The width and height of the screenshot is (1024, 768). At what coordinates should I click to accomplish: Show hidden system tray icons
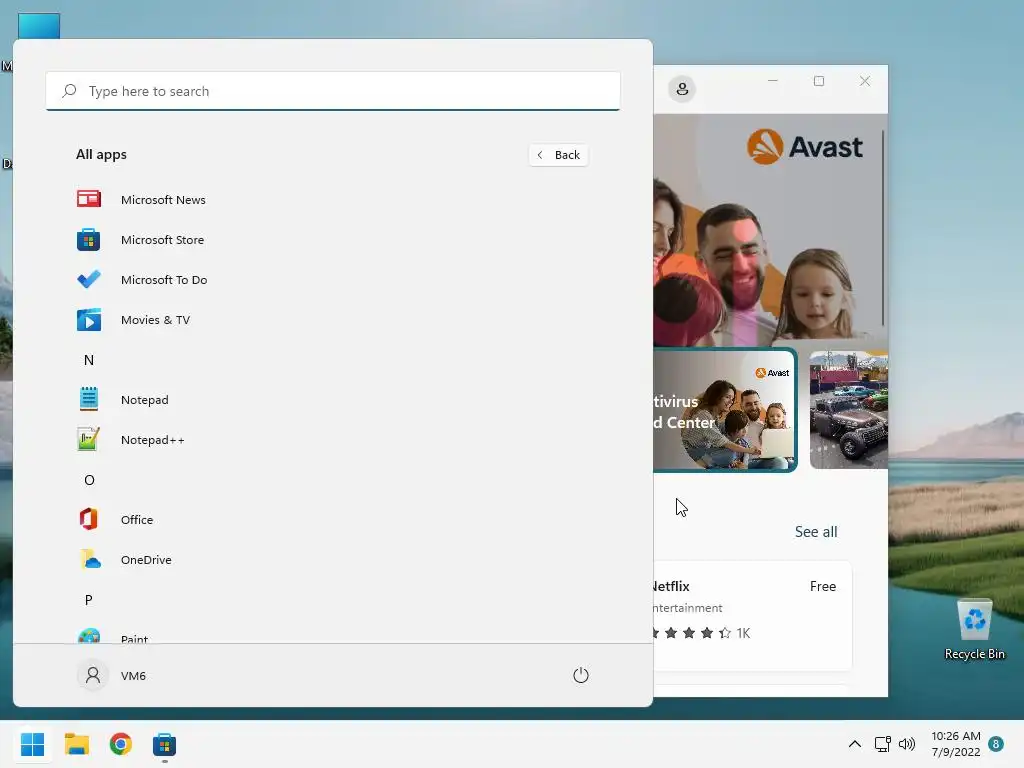click(x=854, y=744)
